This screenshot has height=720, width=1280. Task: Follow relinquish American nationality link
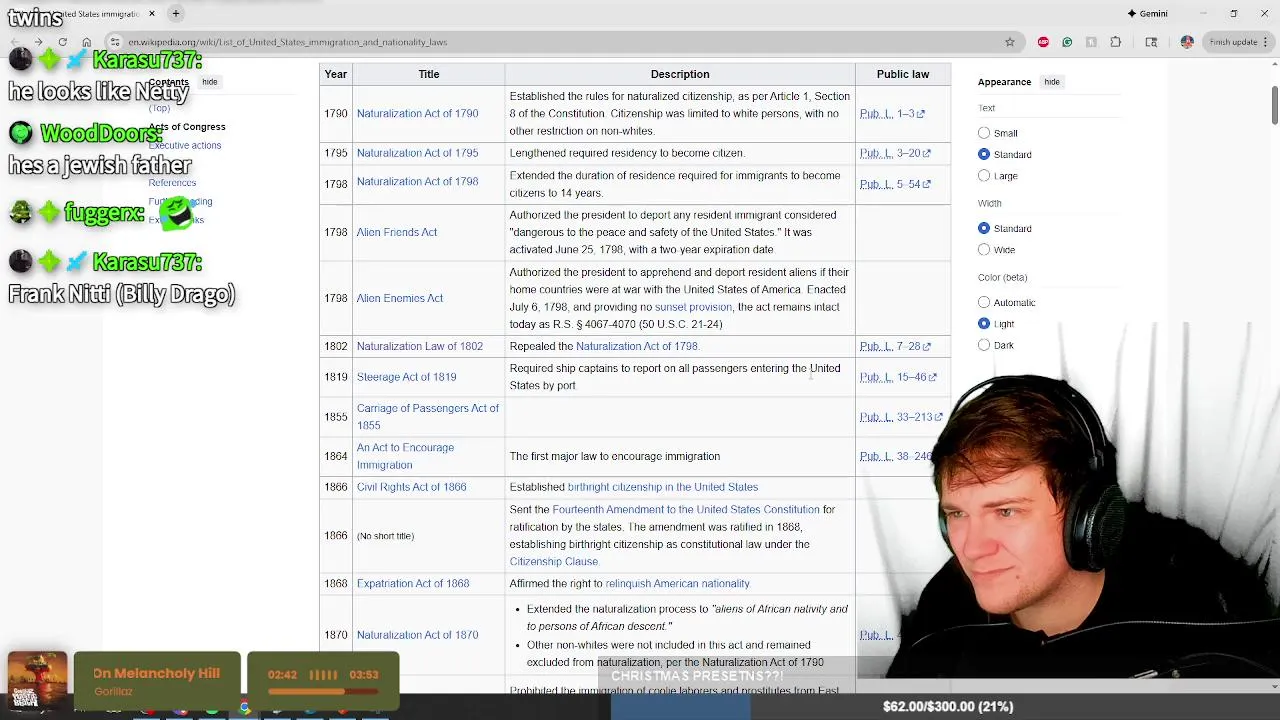click(x=677, y=583)
